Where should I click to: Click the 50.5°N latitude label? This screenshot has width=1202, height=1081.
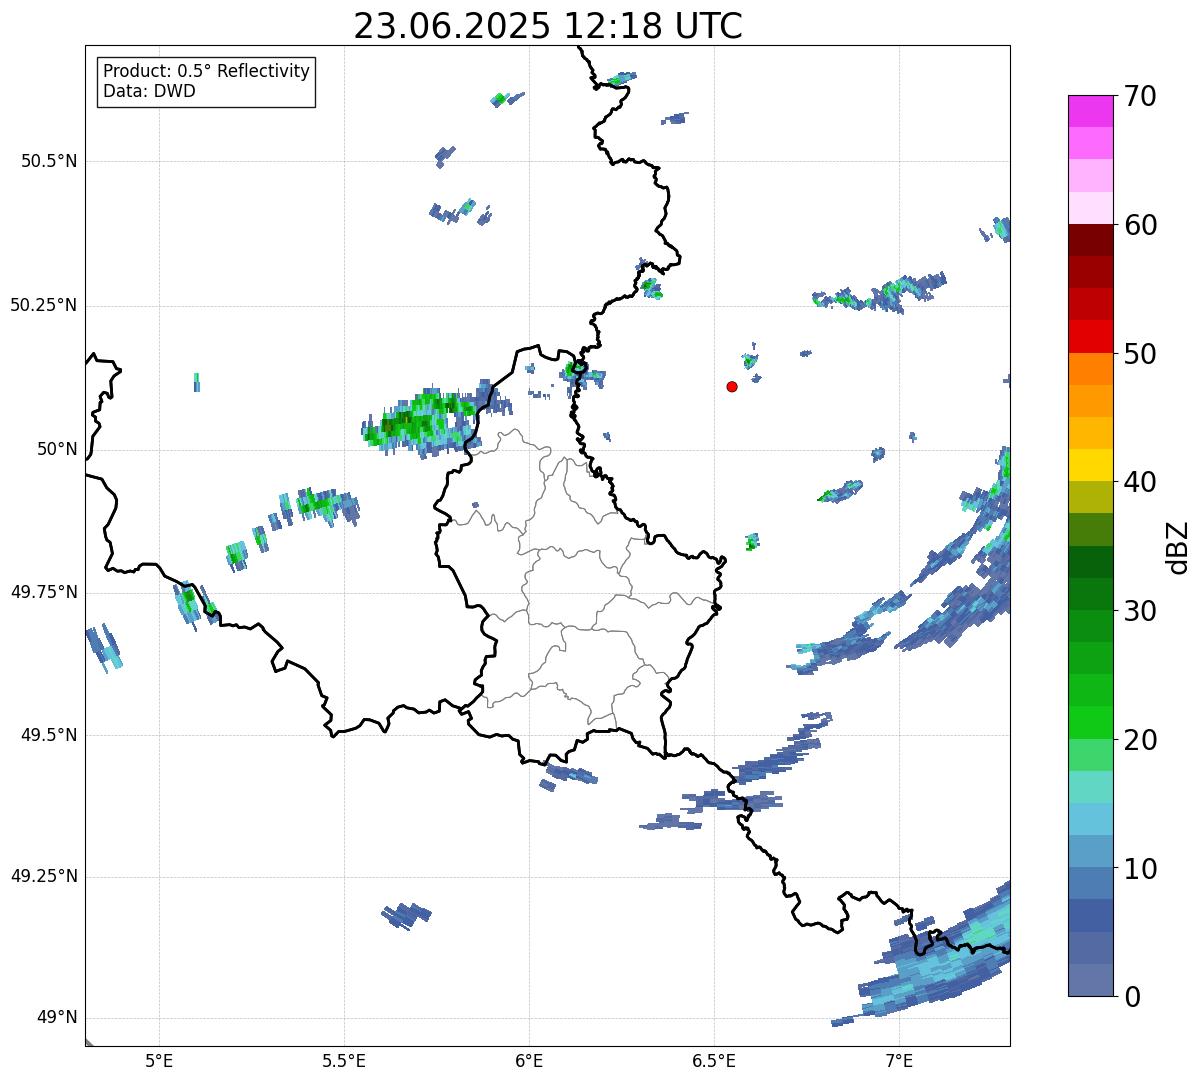(49, 161)
